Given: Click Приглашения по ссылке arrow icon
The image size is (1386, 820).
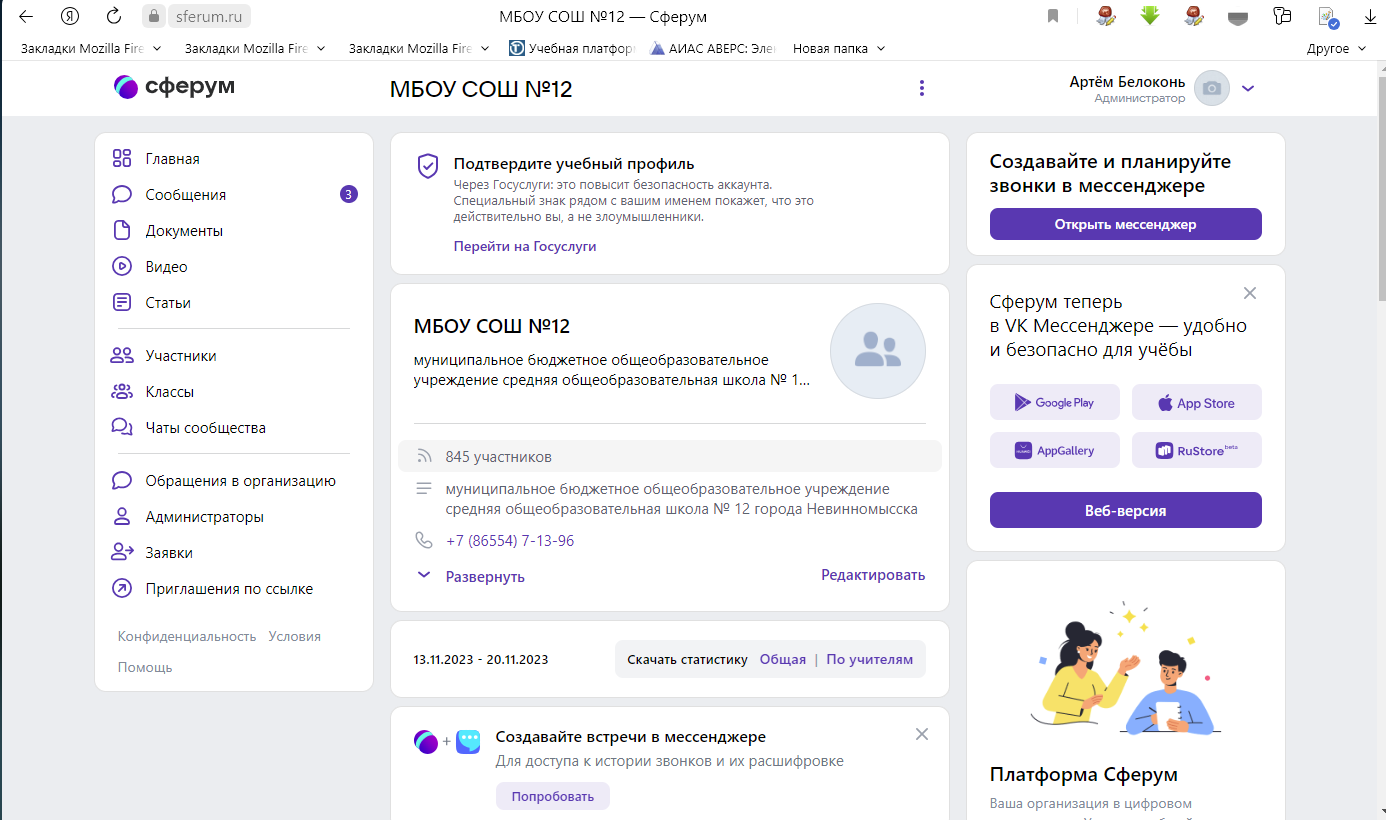Looking at the screenshot, I should click(x=122, y=588).
